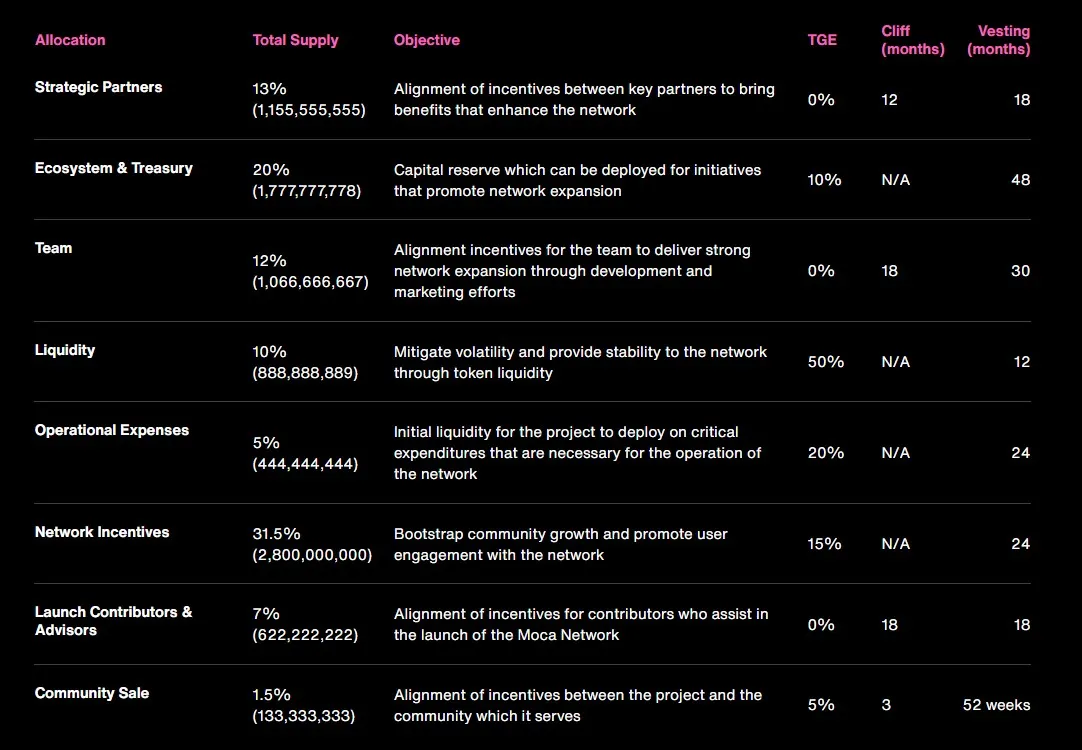
Task: Select the 50% TGE value for Liquidity
Action: 825,362
